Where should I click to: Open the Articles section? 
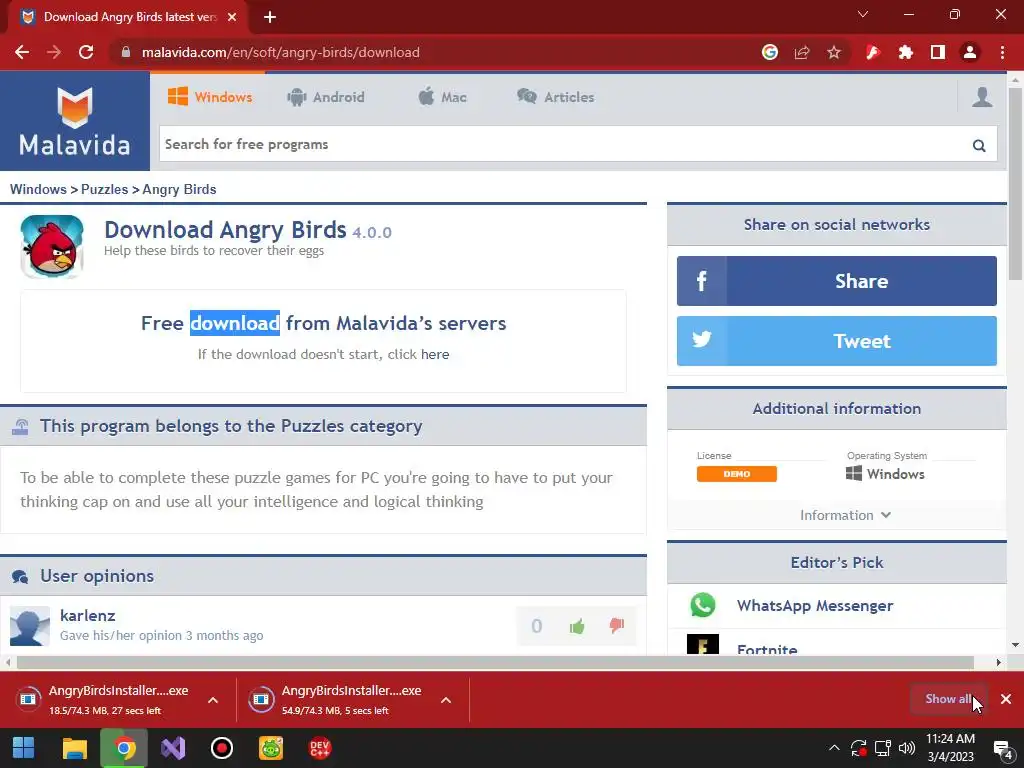(556, 97)
